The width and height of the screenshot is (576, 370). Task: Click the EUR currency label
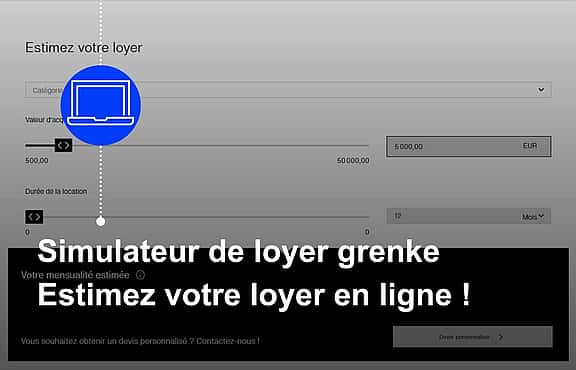(530, 146)
